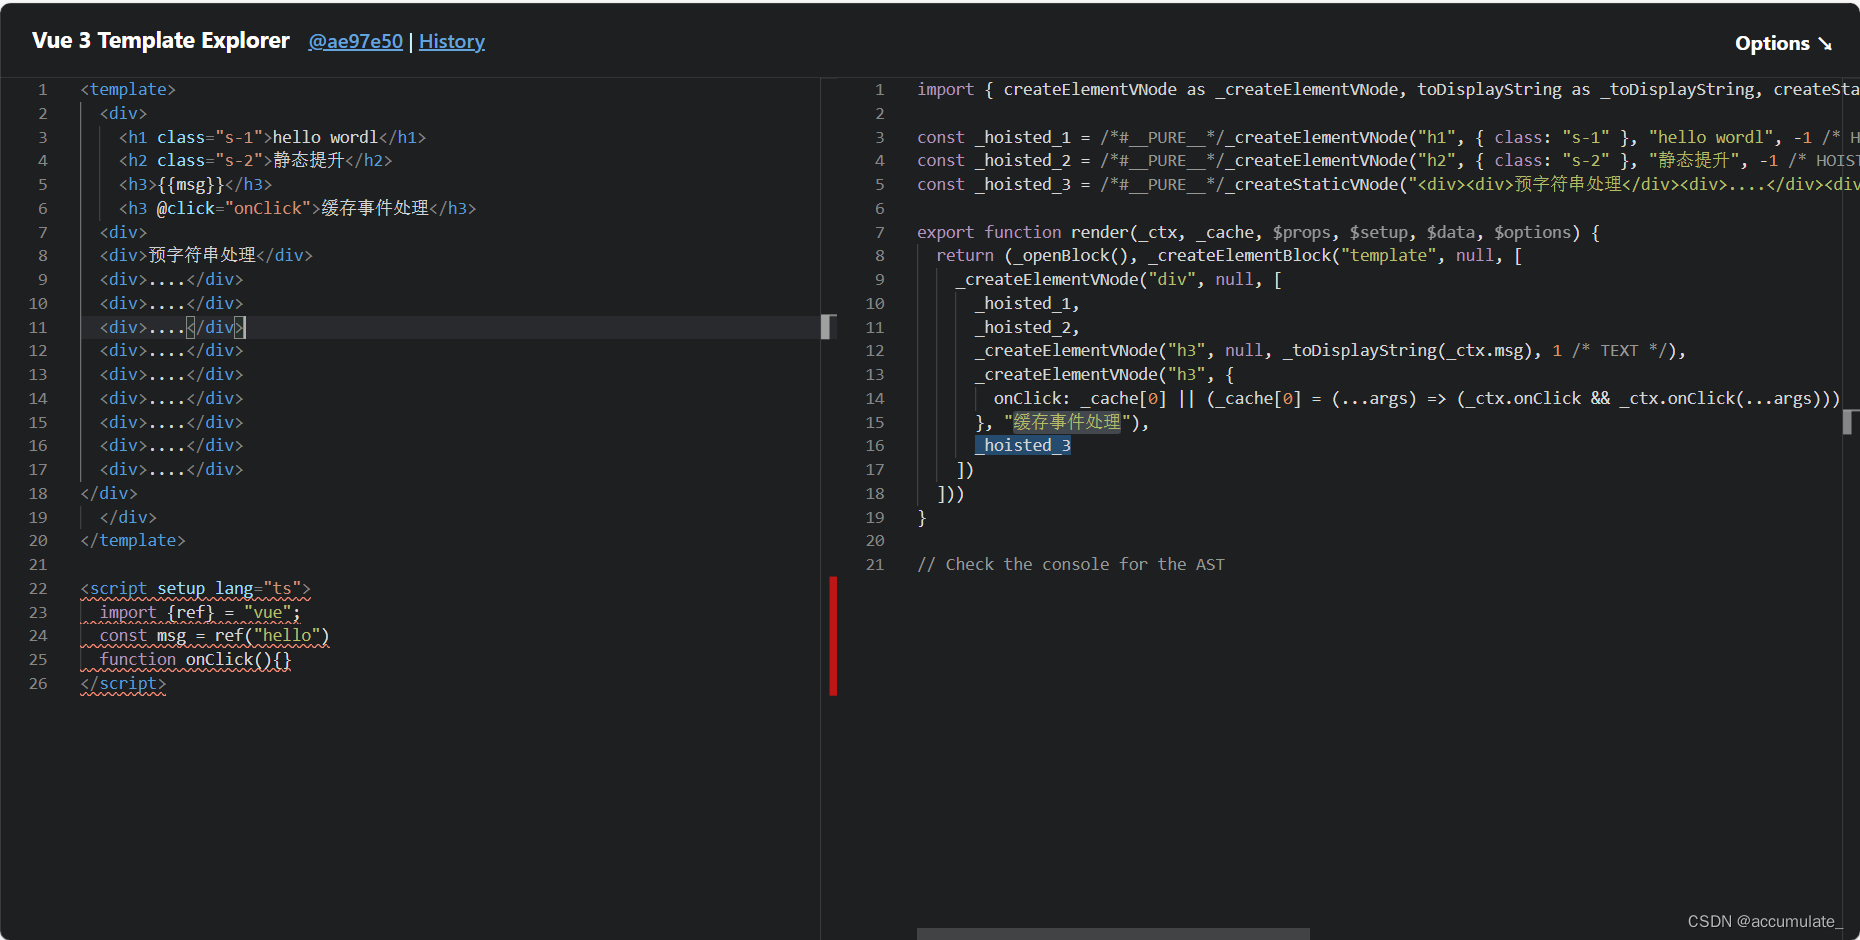
Task: Click the Check the console for AST comment
Action: [1071, 564]
